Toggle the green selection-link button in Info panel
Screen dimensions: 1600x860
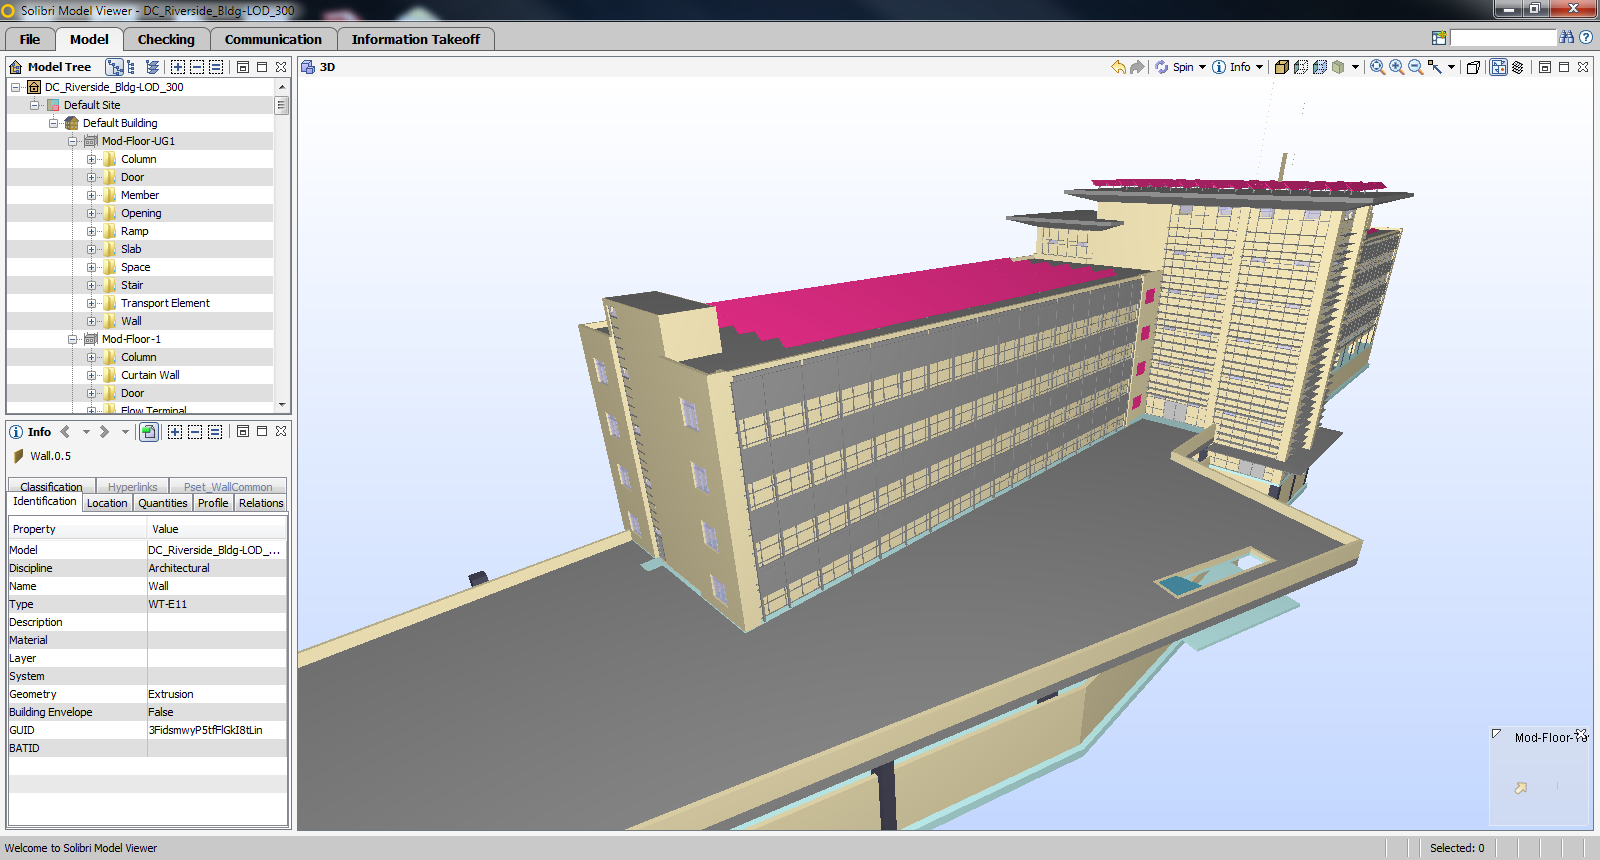pyautogui.click(x=148, y=432)
